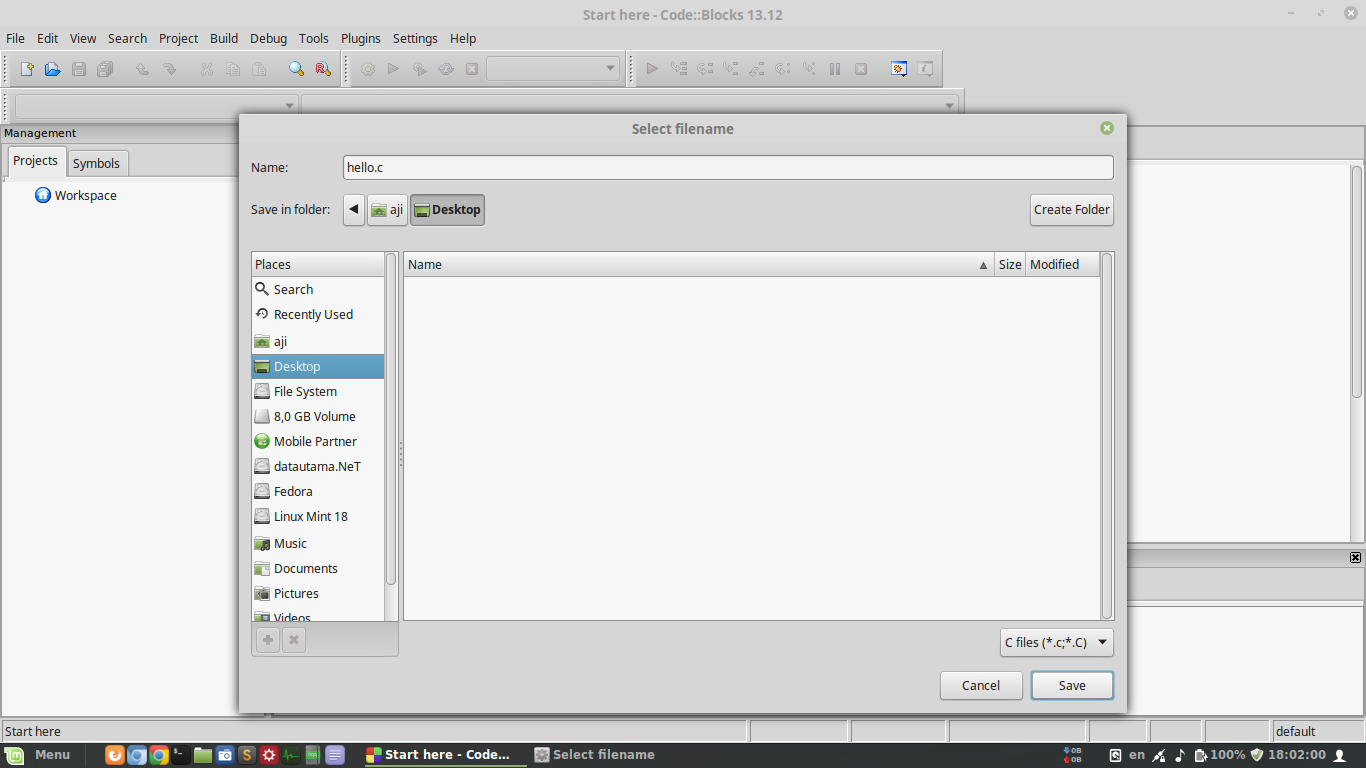Select Fedora in Places list

317,491
